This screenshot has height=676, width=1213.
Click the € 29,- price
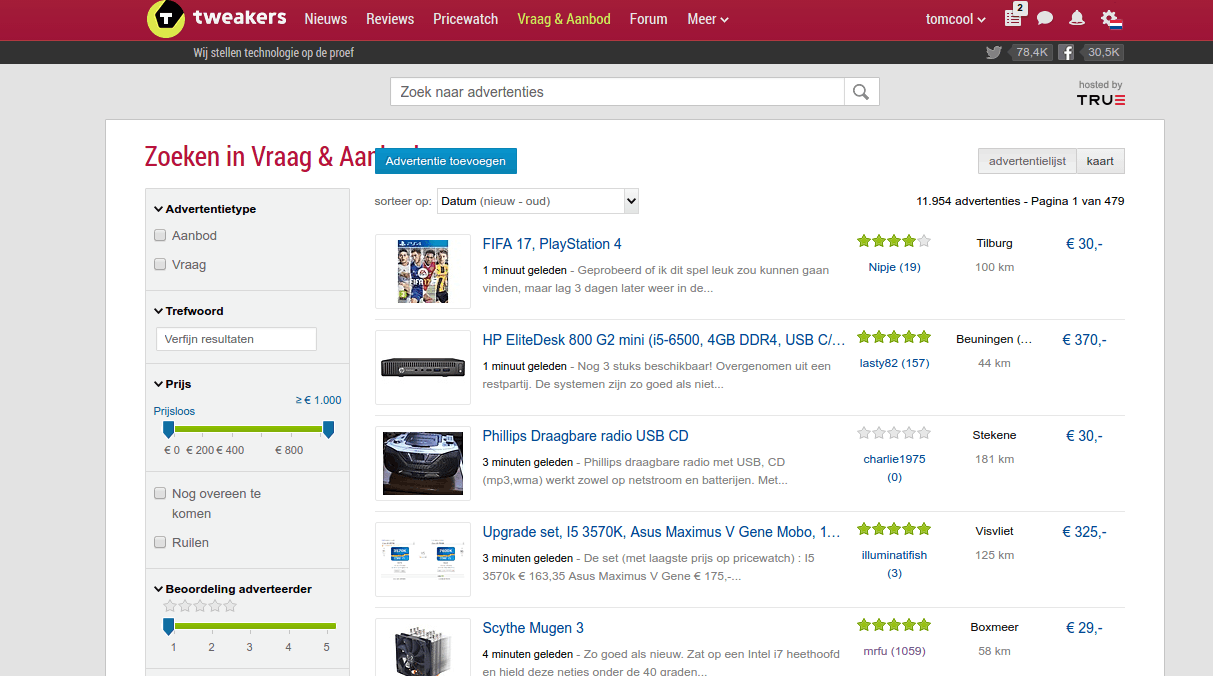click(x=1084, y=628)
